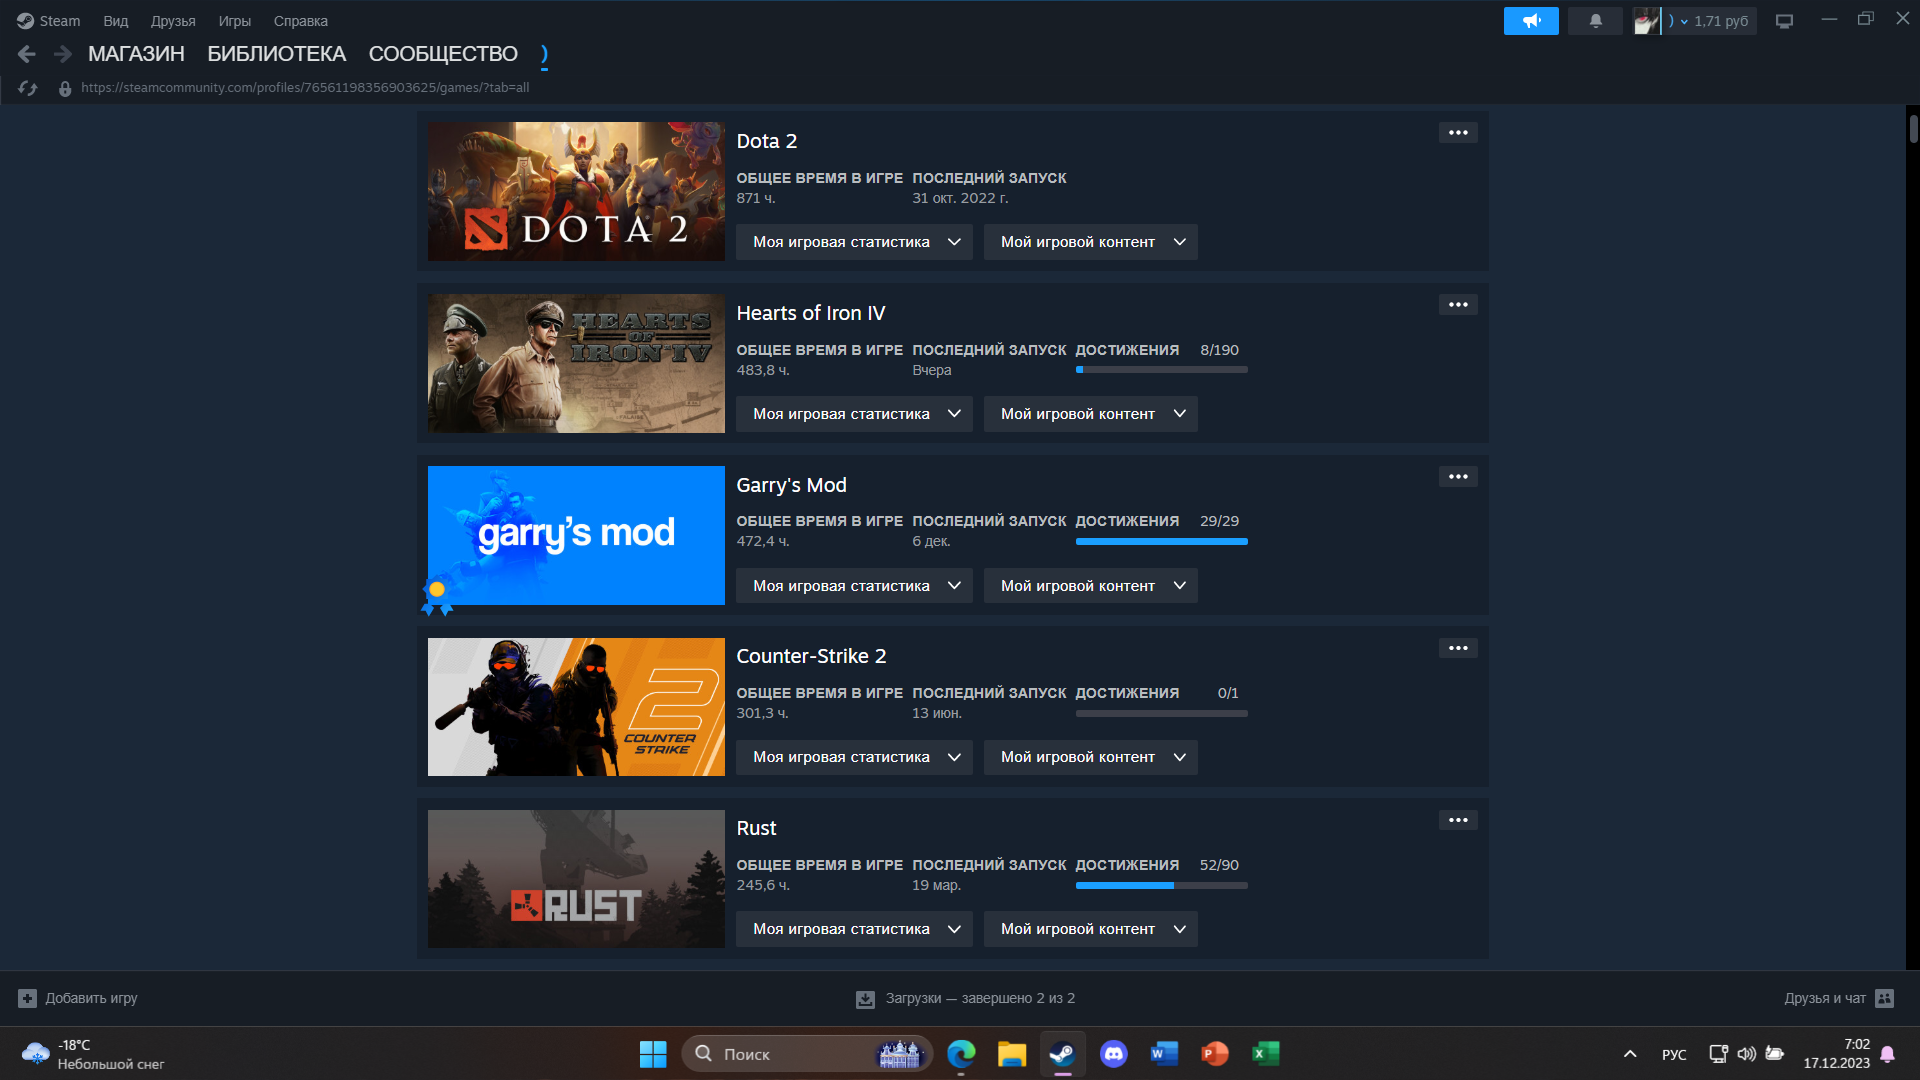Open Friends and chat icon

point(1884,998)
